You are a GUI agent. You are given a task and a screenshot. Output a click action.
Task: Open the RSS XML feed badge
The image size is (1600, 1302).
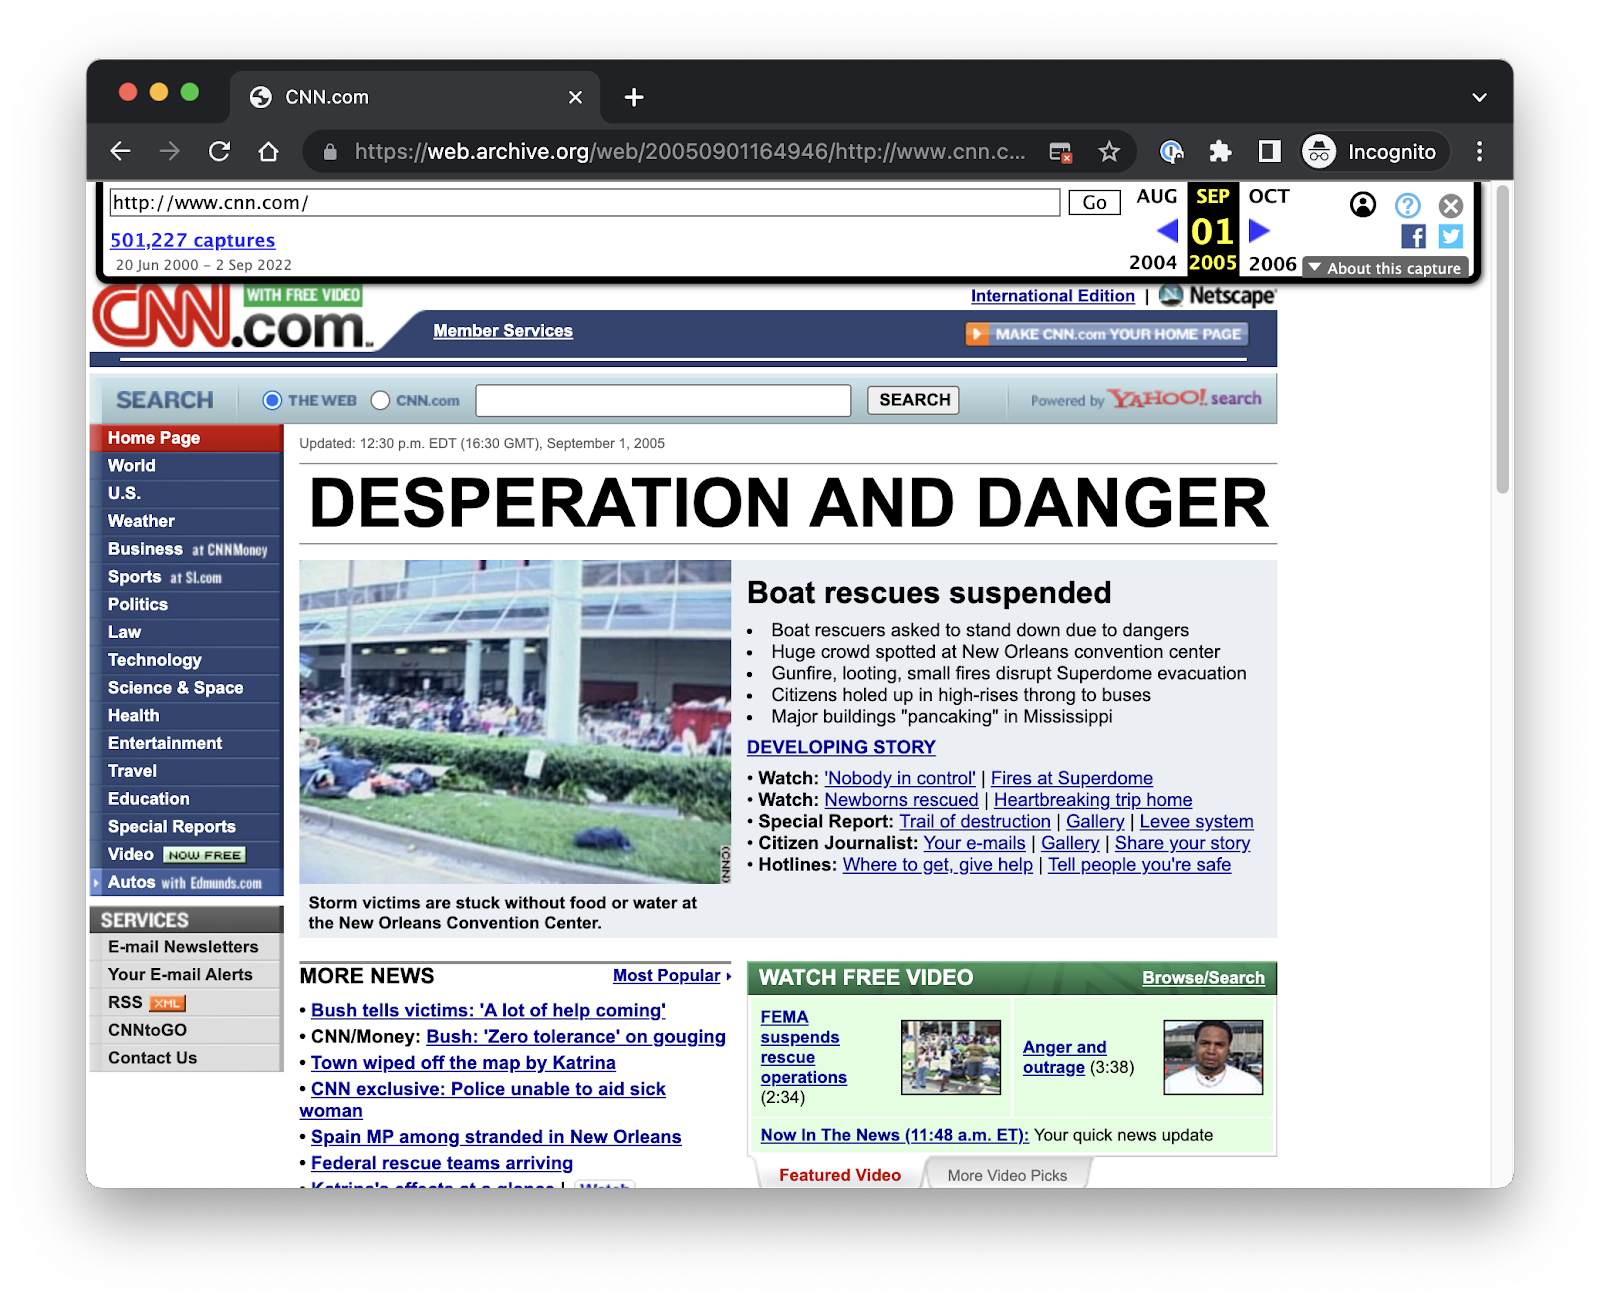167,1003
